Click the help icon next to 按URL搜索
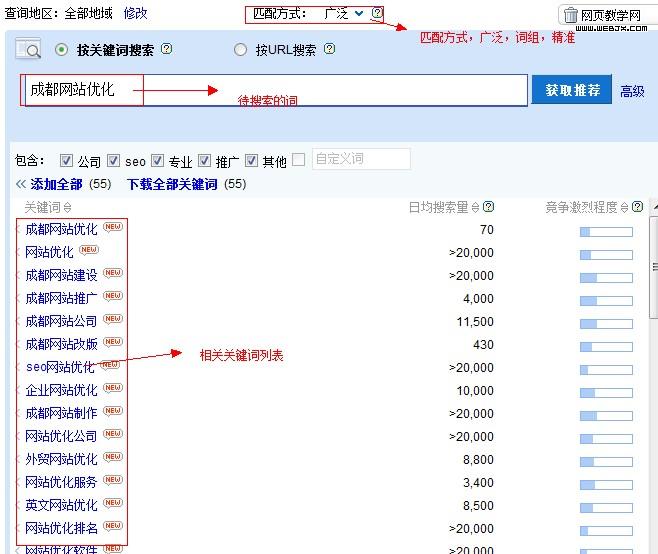This screenshot has width=658, height=554. (330, 49)
